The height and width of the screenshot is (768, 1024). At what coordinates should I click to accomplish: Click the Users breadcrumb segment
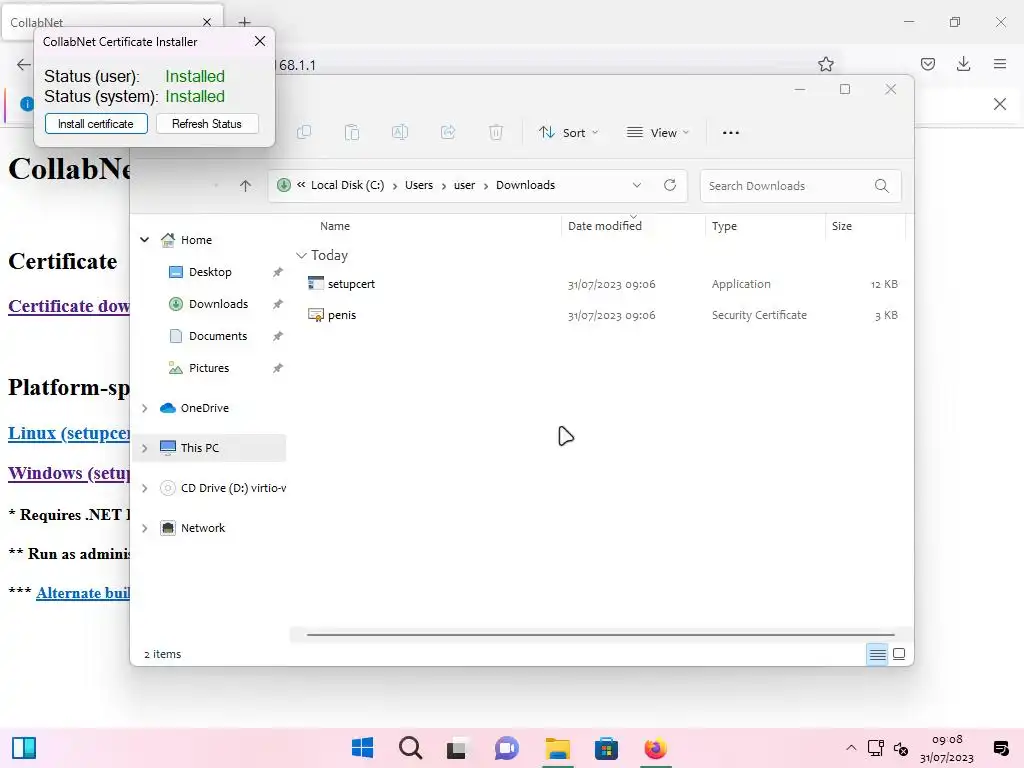[419, 185]
